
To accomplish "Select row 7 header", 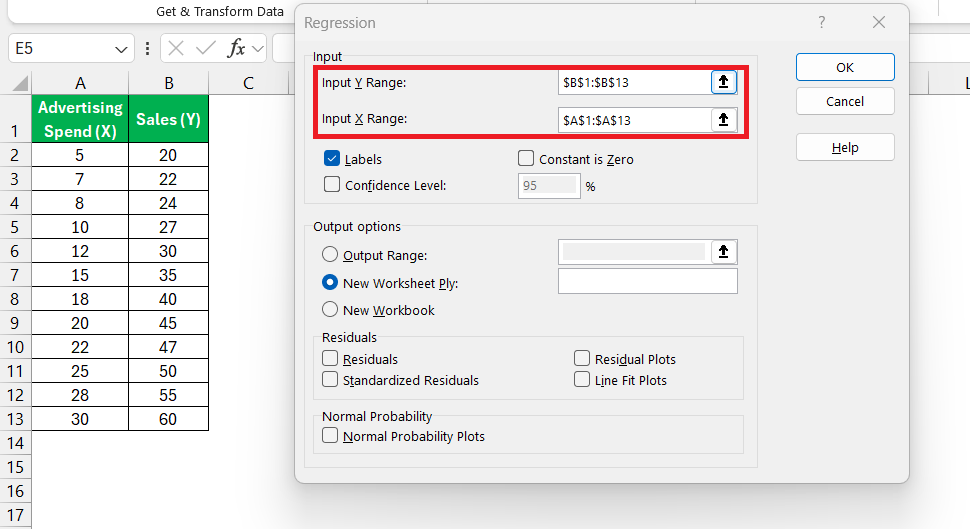I will [x=15, y=275].
